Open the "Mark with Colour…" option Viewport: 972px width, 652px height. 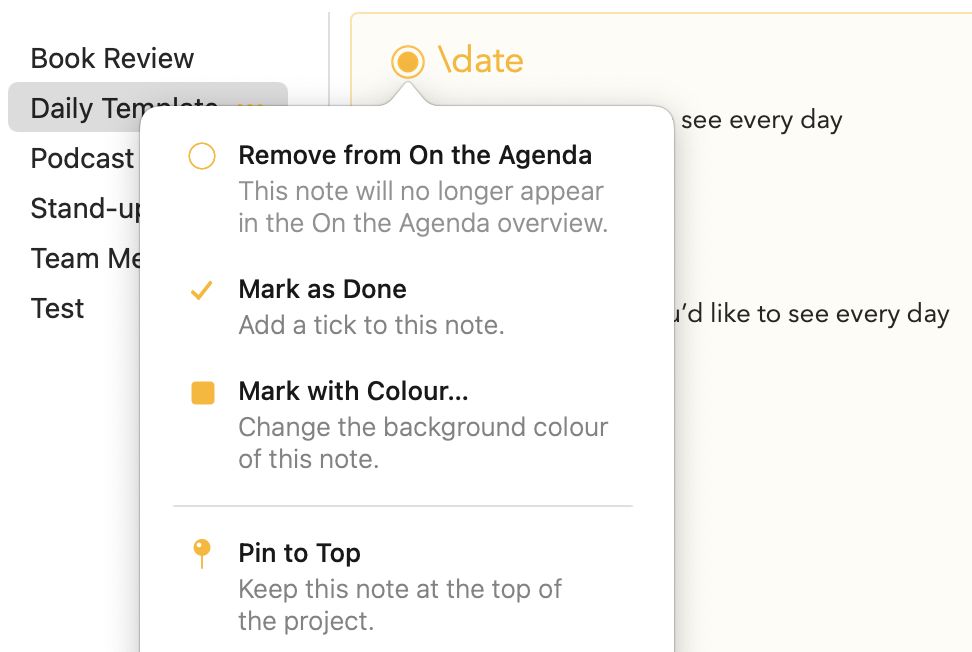[353, 391]
